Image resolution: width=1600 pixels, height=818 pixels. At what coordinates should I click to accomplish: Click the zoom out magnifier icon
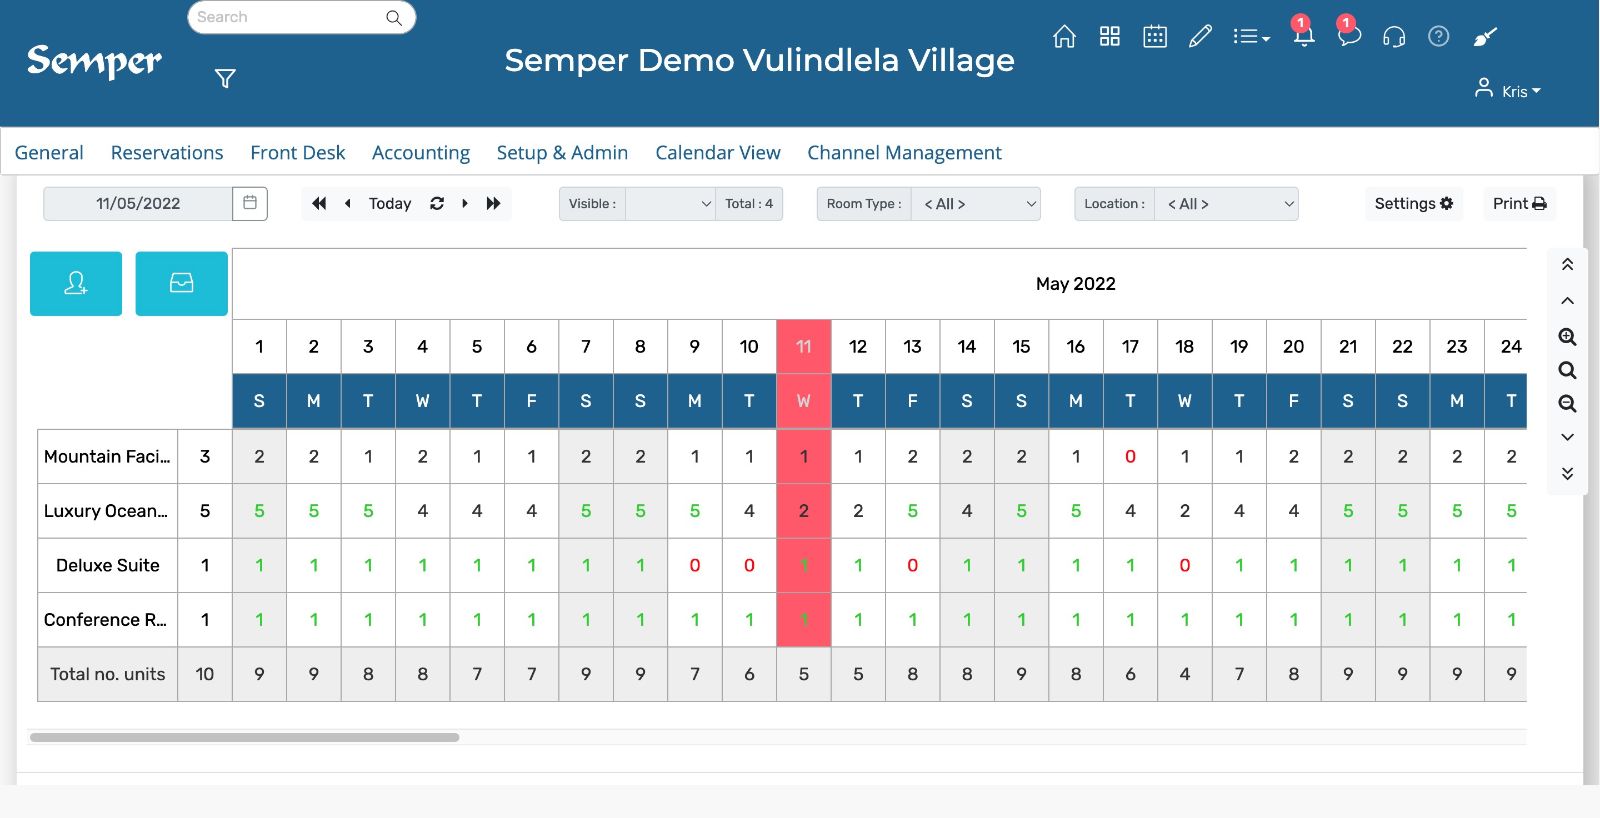[1567, 404]
